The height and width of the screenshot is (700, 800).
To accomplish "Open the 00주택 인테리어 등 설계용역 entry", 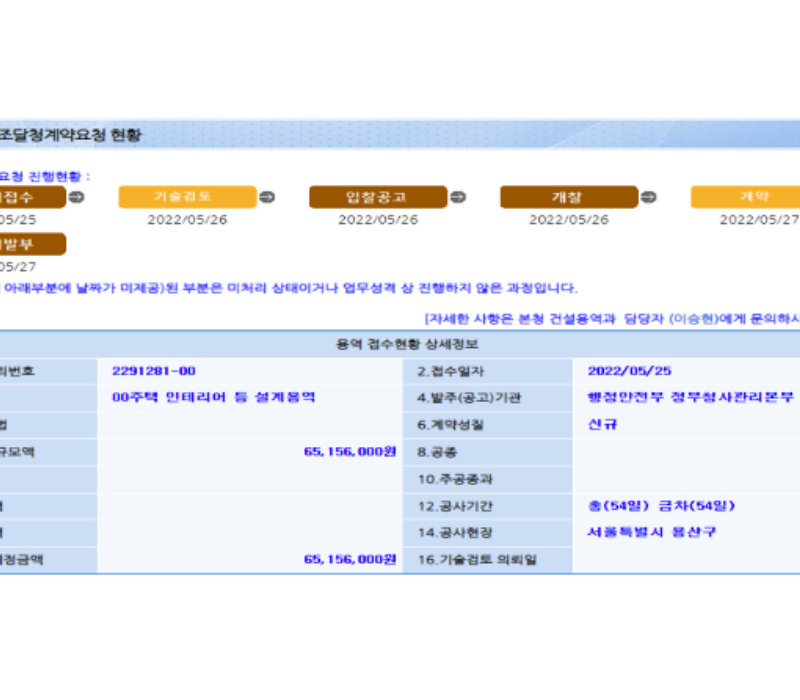I will [214, 397].
